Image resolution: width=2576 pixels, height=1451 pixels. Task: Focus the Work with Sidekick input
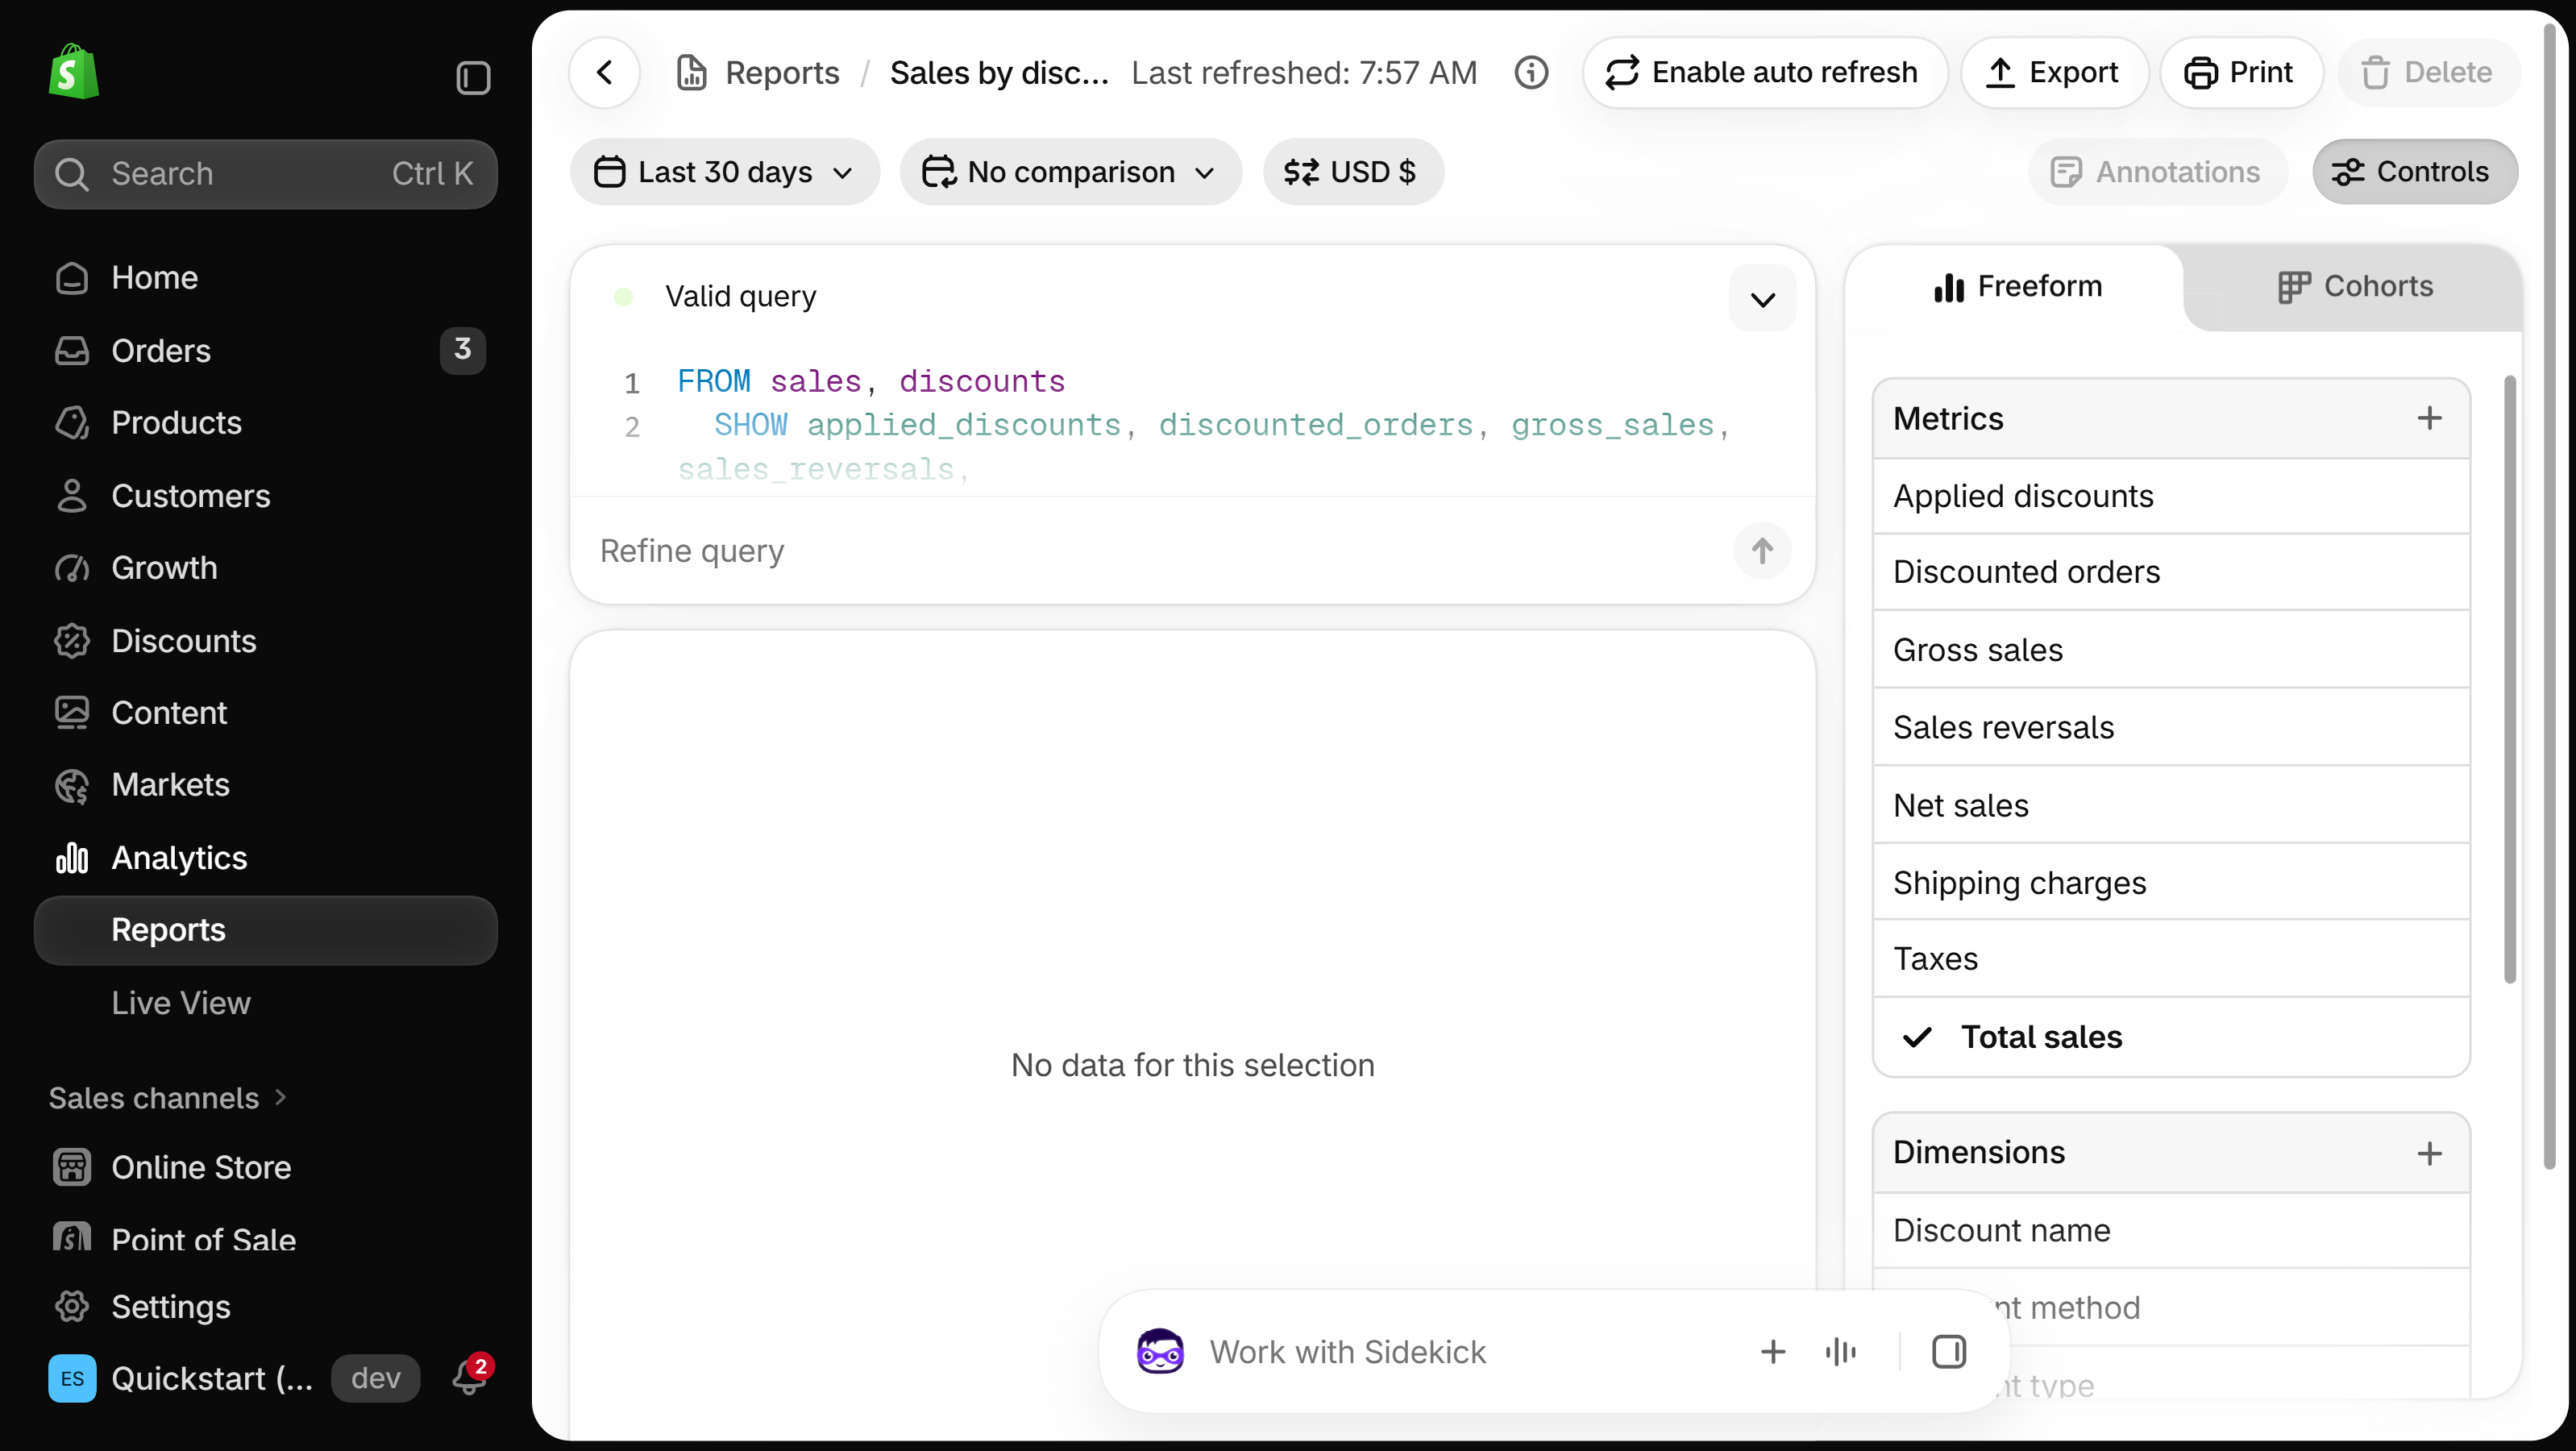pyautogui.click(x=1469, y=1351)
